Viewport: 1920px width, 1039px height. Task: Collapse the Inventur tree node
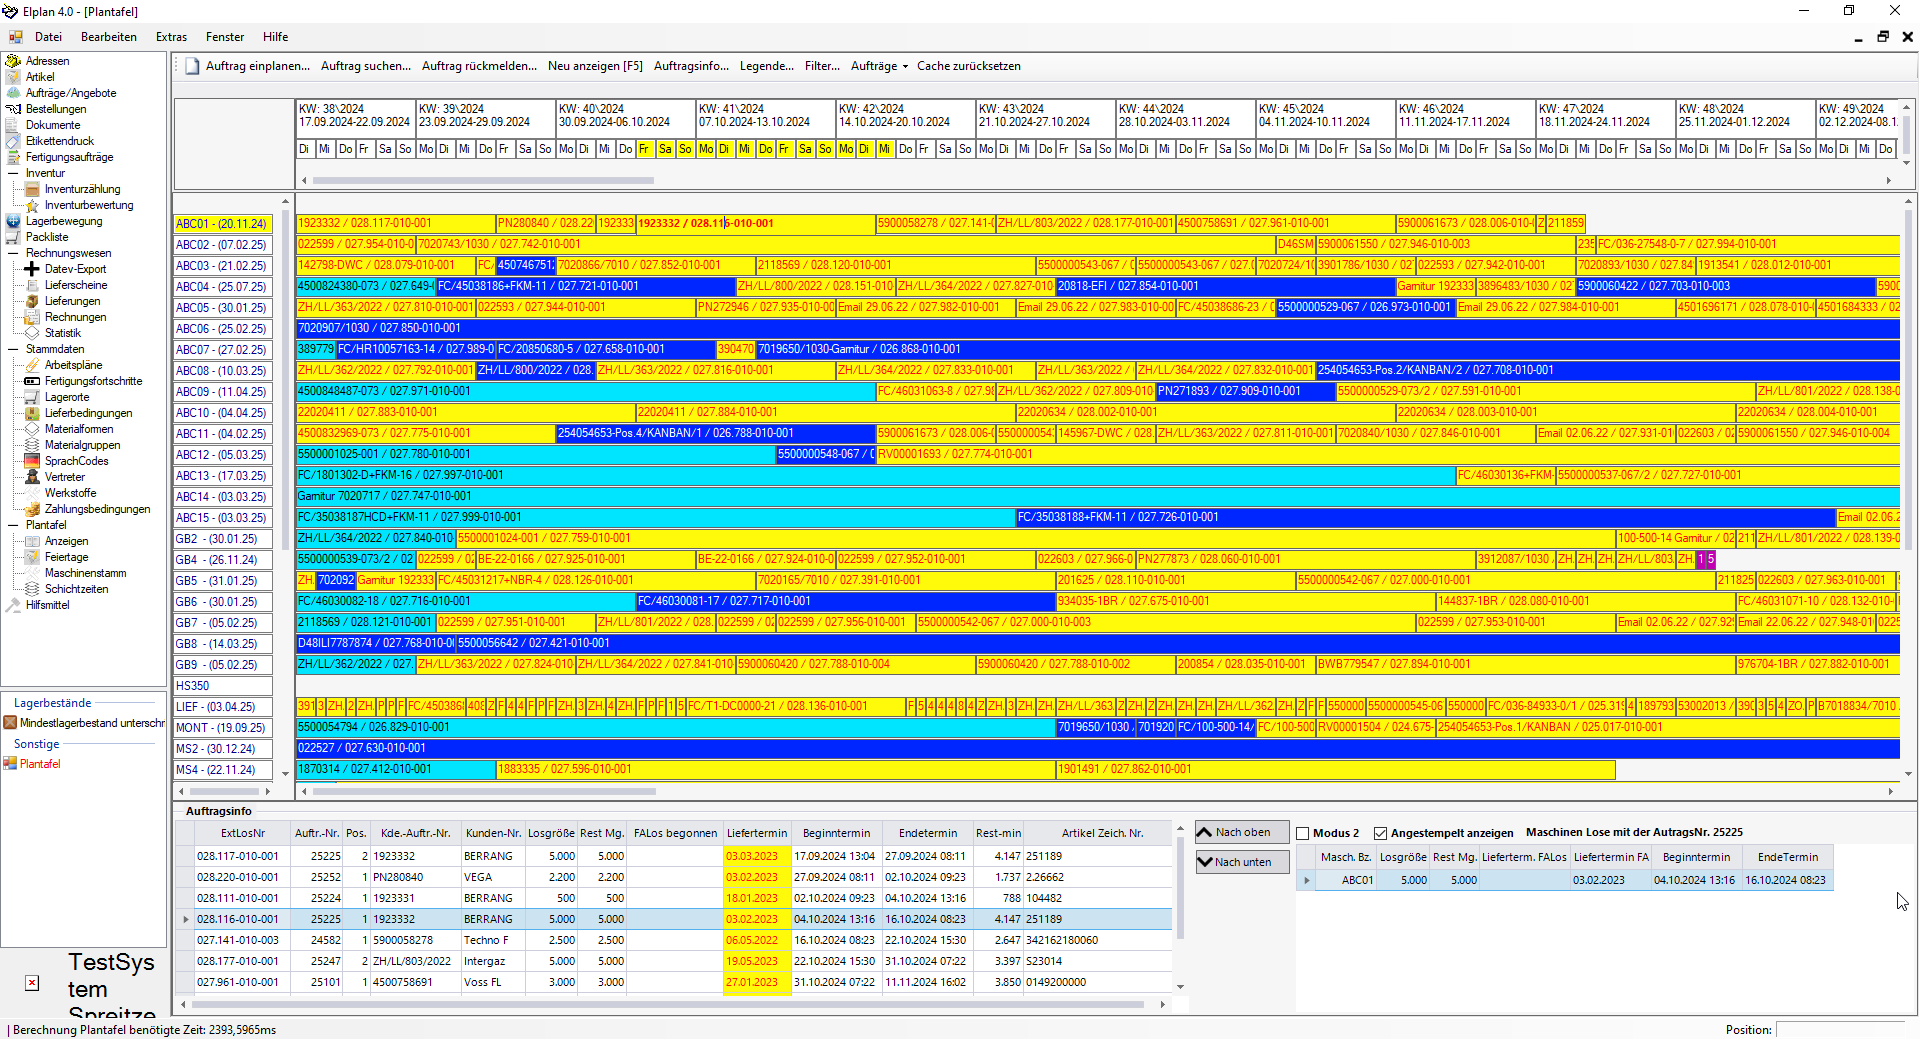(14, 173)
